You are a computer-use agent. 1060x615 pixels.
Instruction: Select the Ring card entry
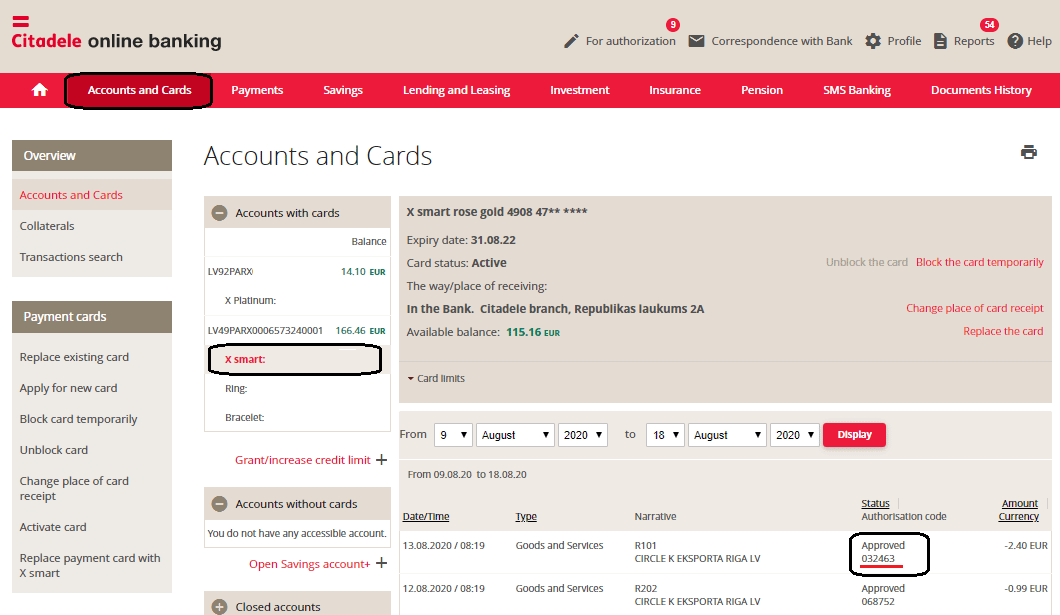click(236, 389)
